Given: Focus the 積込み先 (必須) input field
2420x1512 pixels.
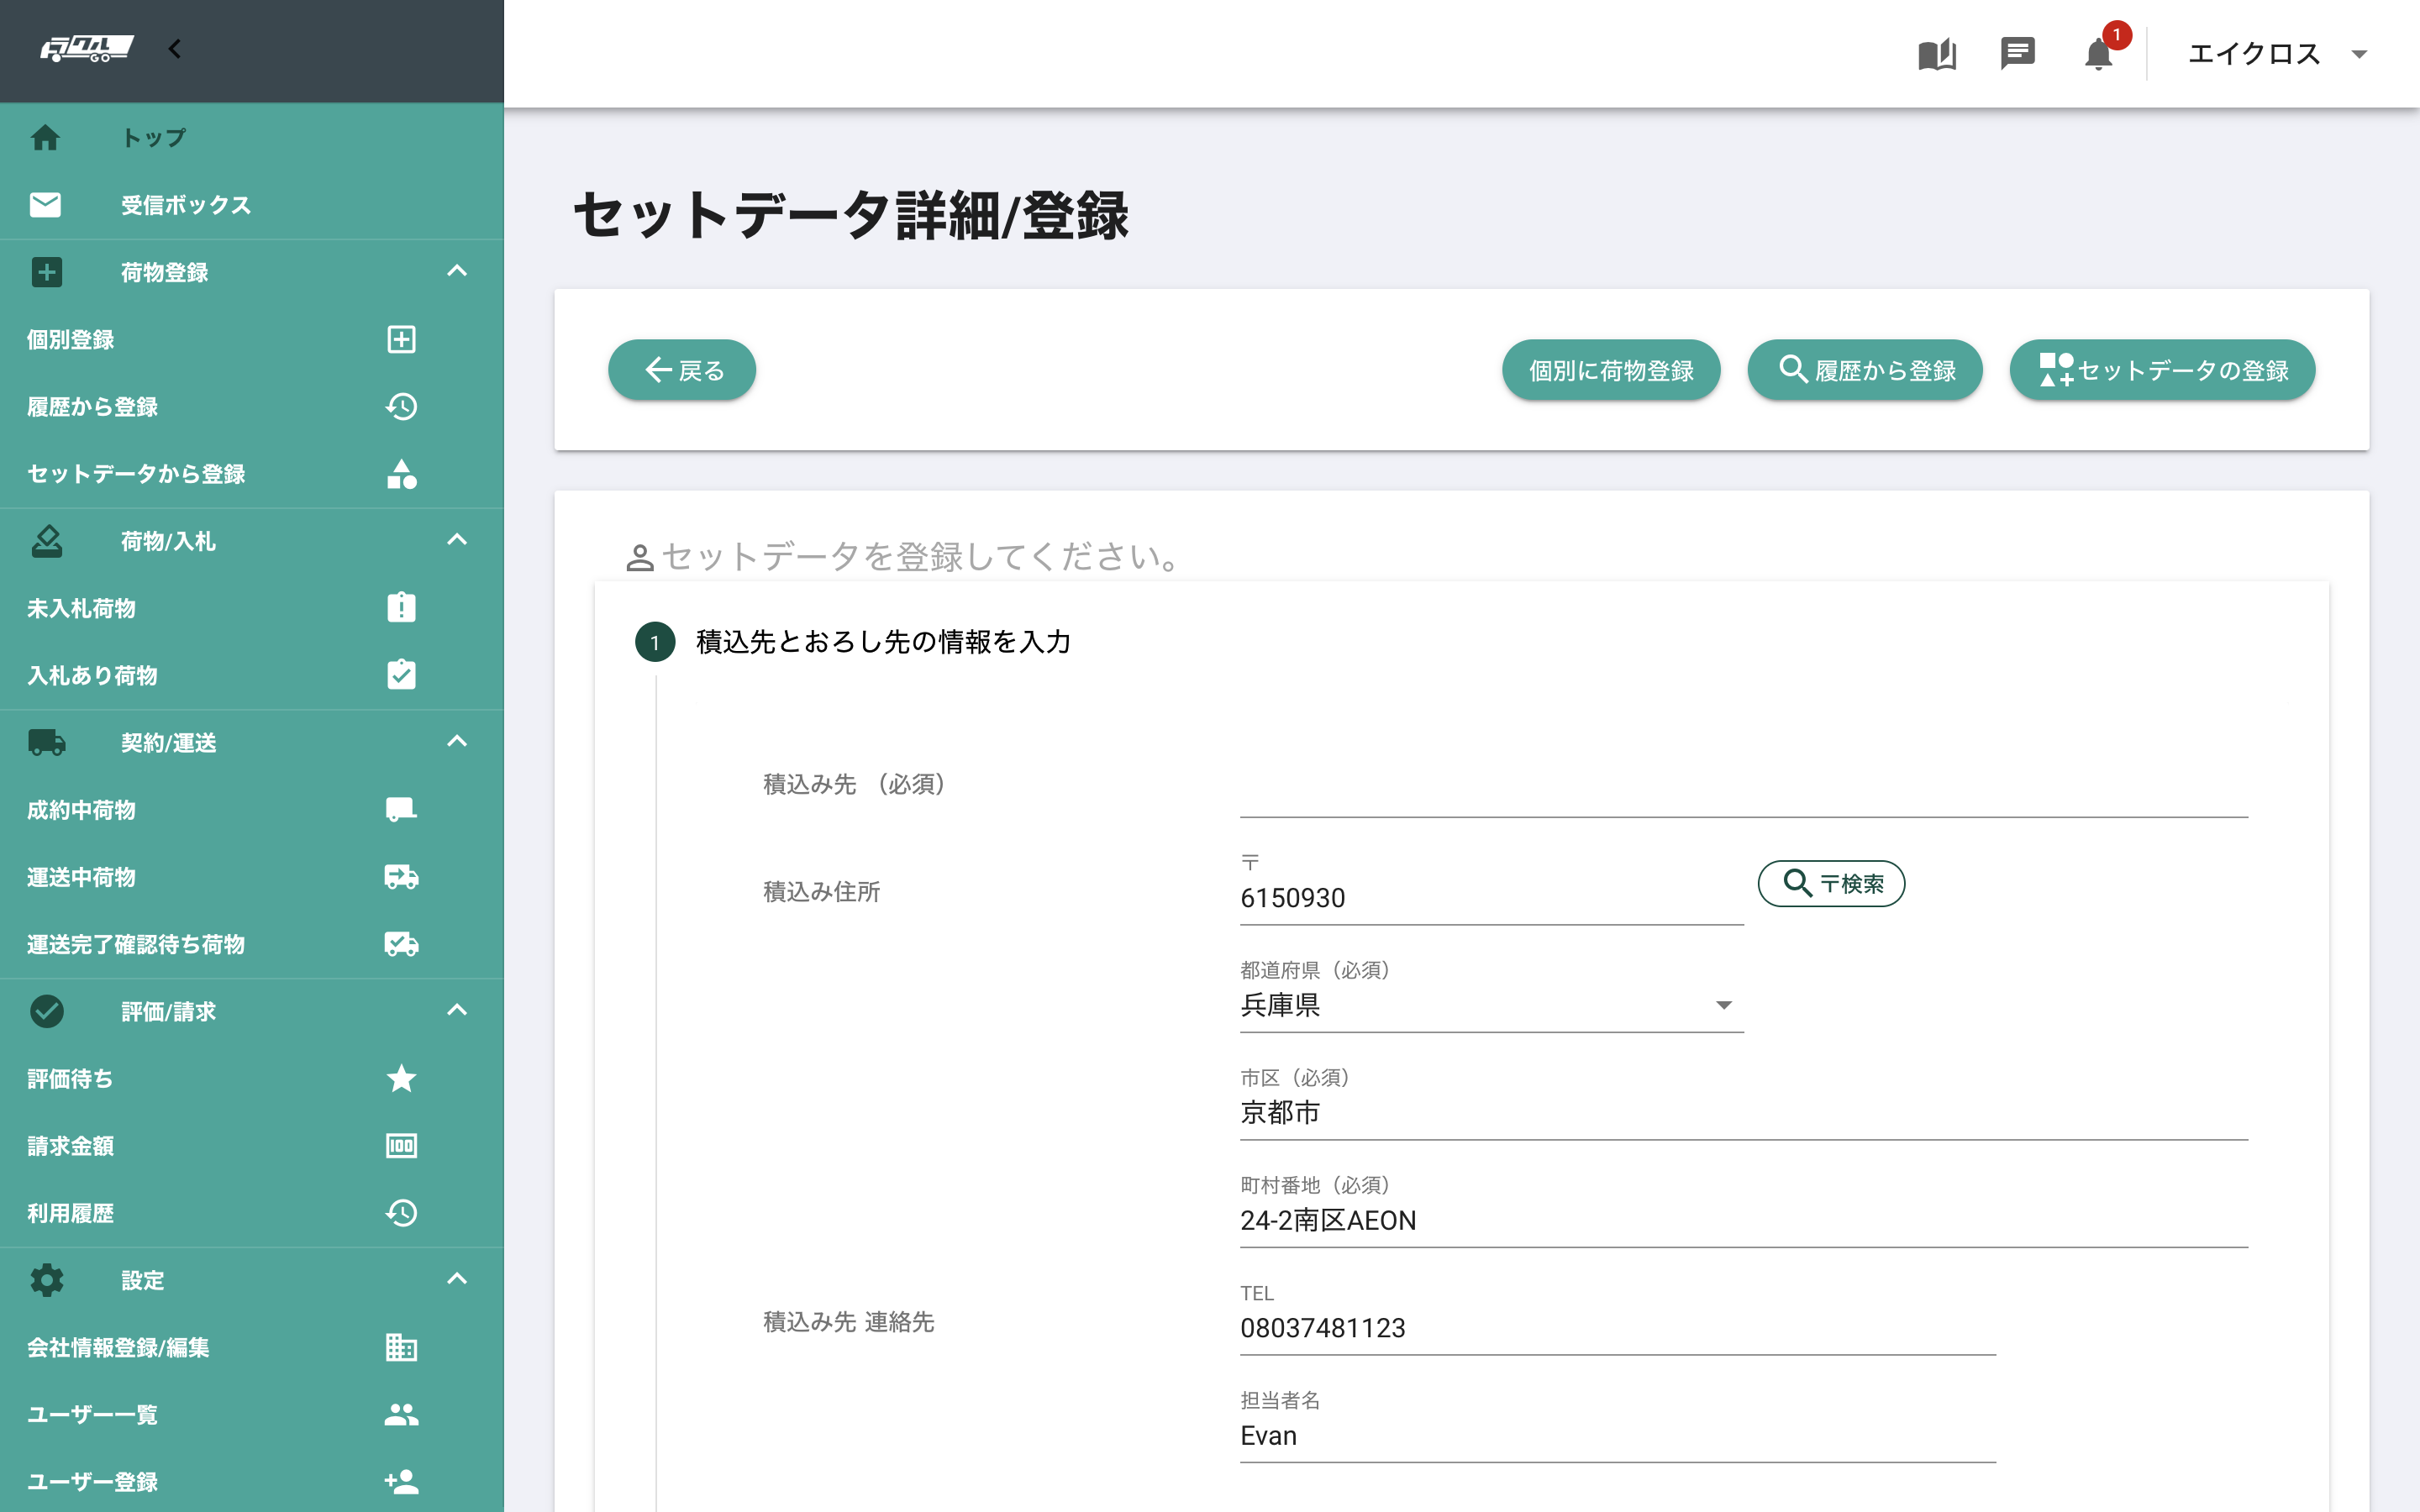Looking at the screenshot, I should (1744, 787).
